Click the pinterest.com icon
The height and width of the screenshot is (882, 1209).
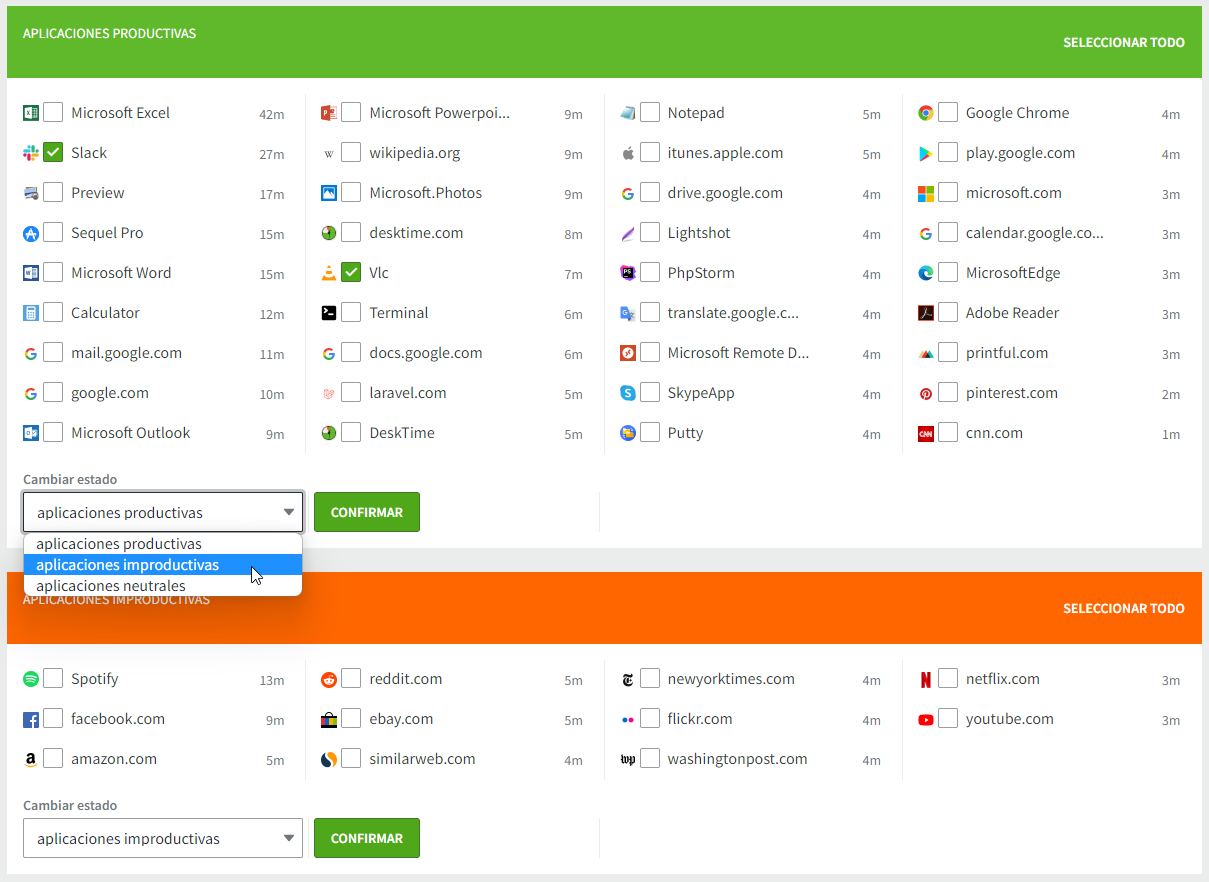coord(926,393)
